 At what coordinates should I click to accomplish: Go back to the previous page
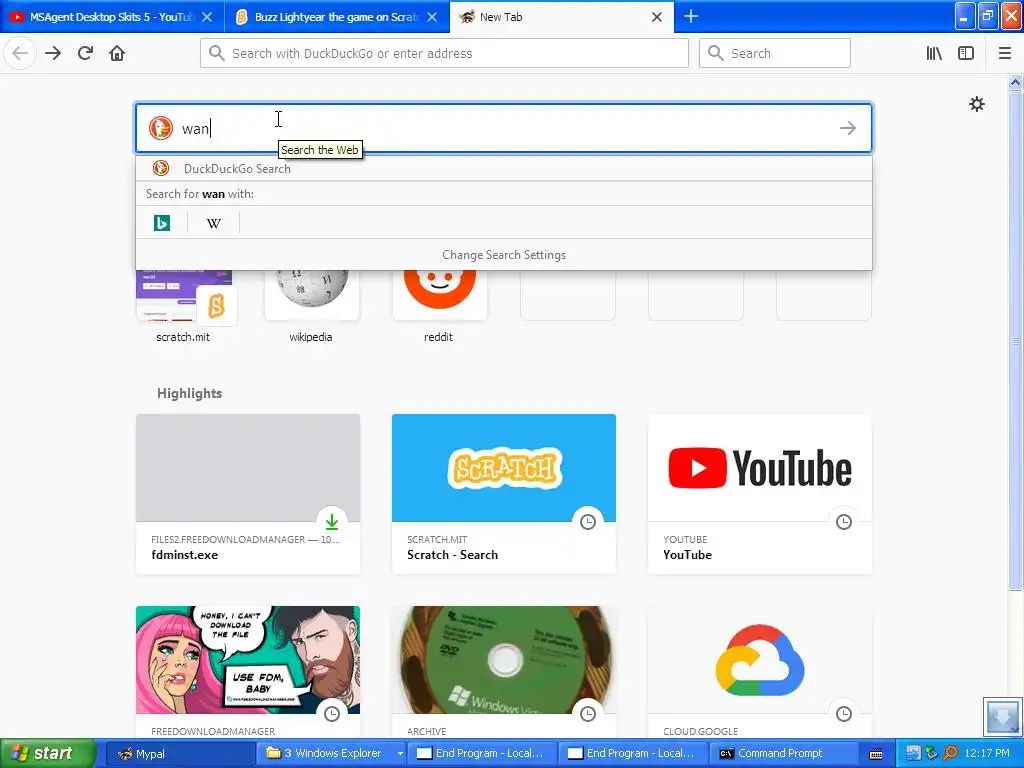(20, 53)
